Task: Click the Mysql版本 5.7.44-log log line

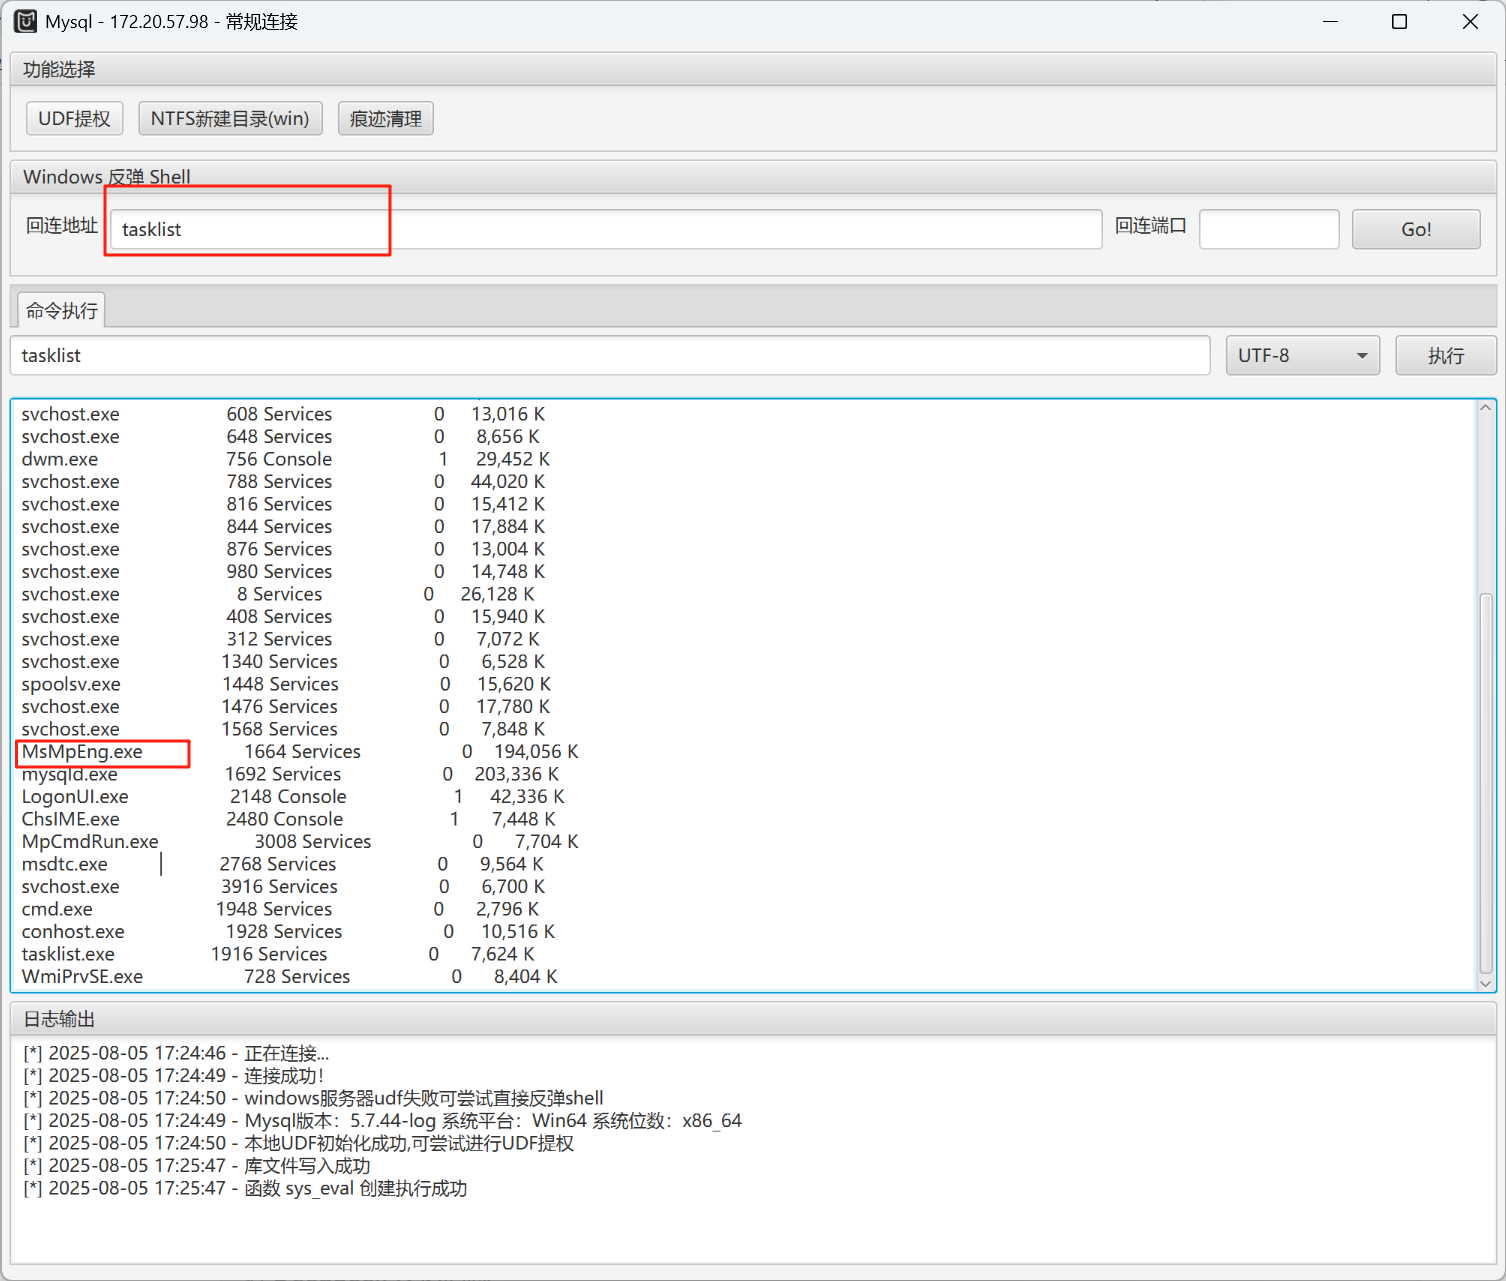Action: 383,1121
